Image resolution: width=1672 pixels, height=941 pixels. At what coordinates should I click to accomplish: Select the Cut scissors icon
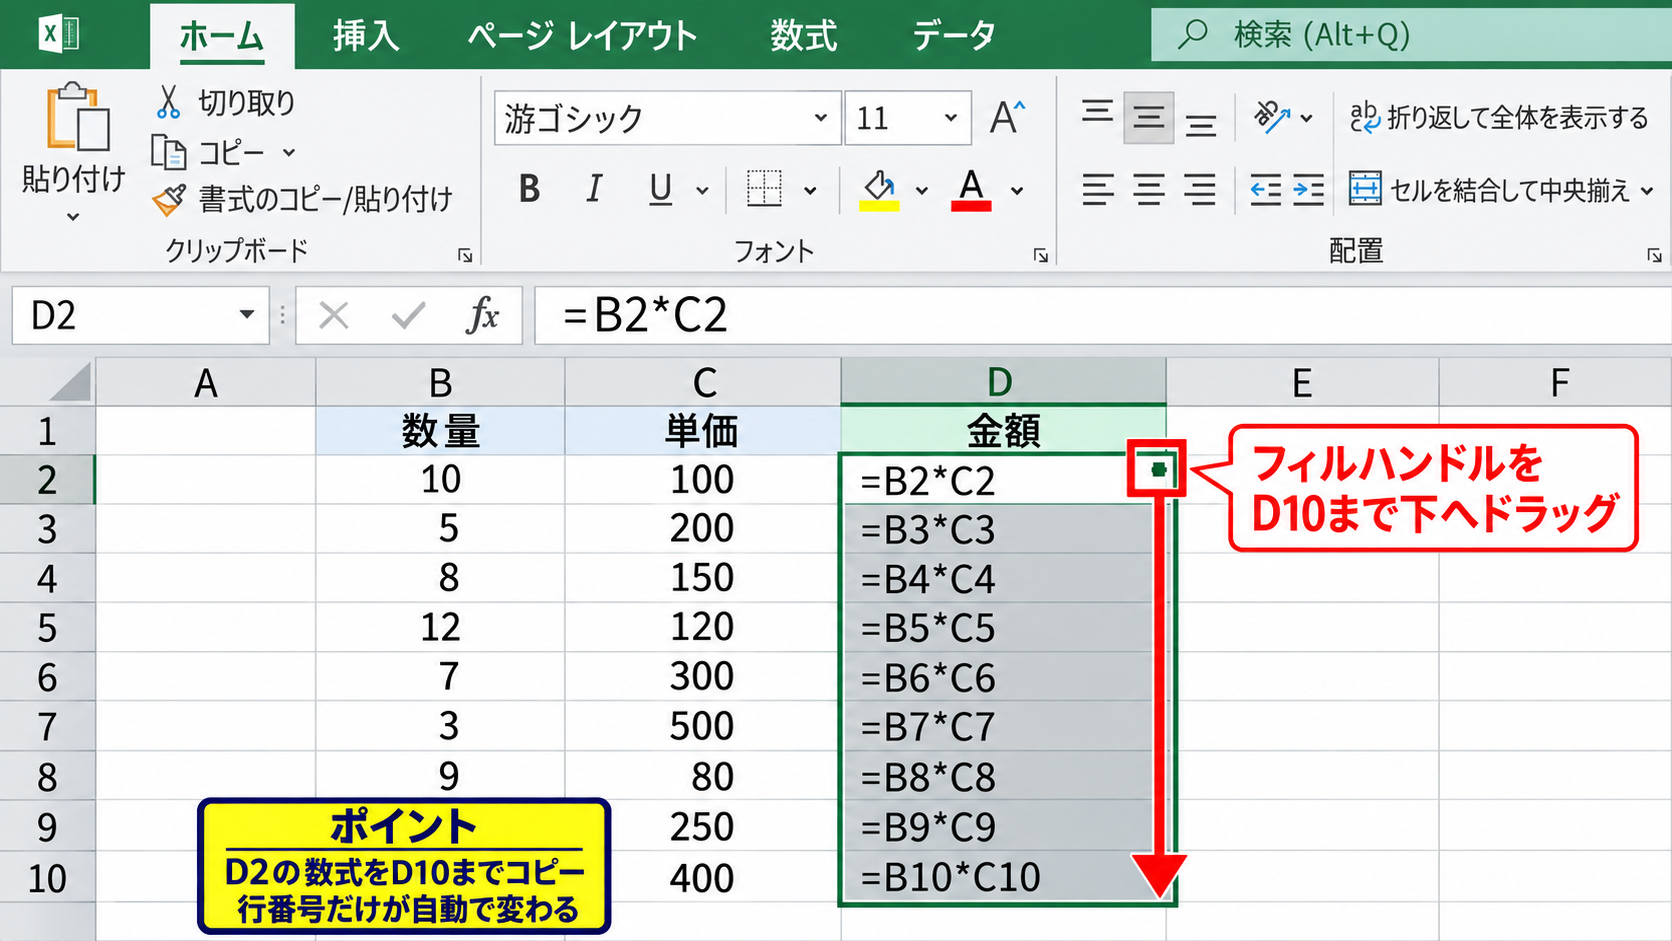click(x=168, y=102)
